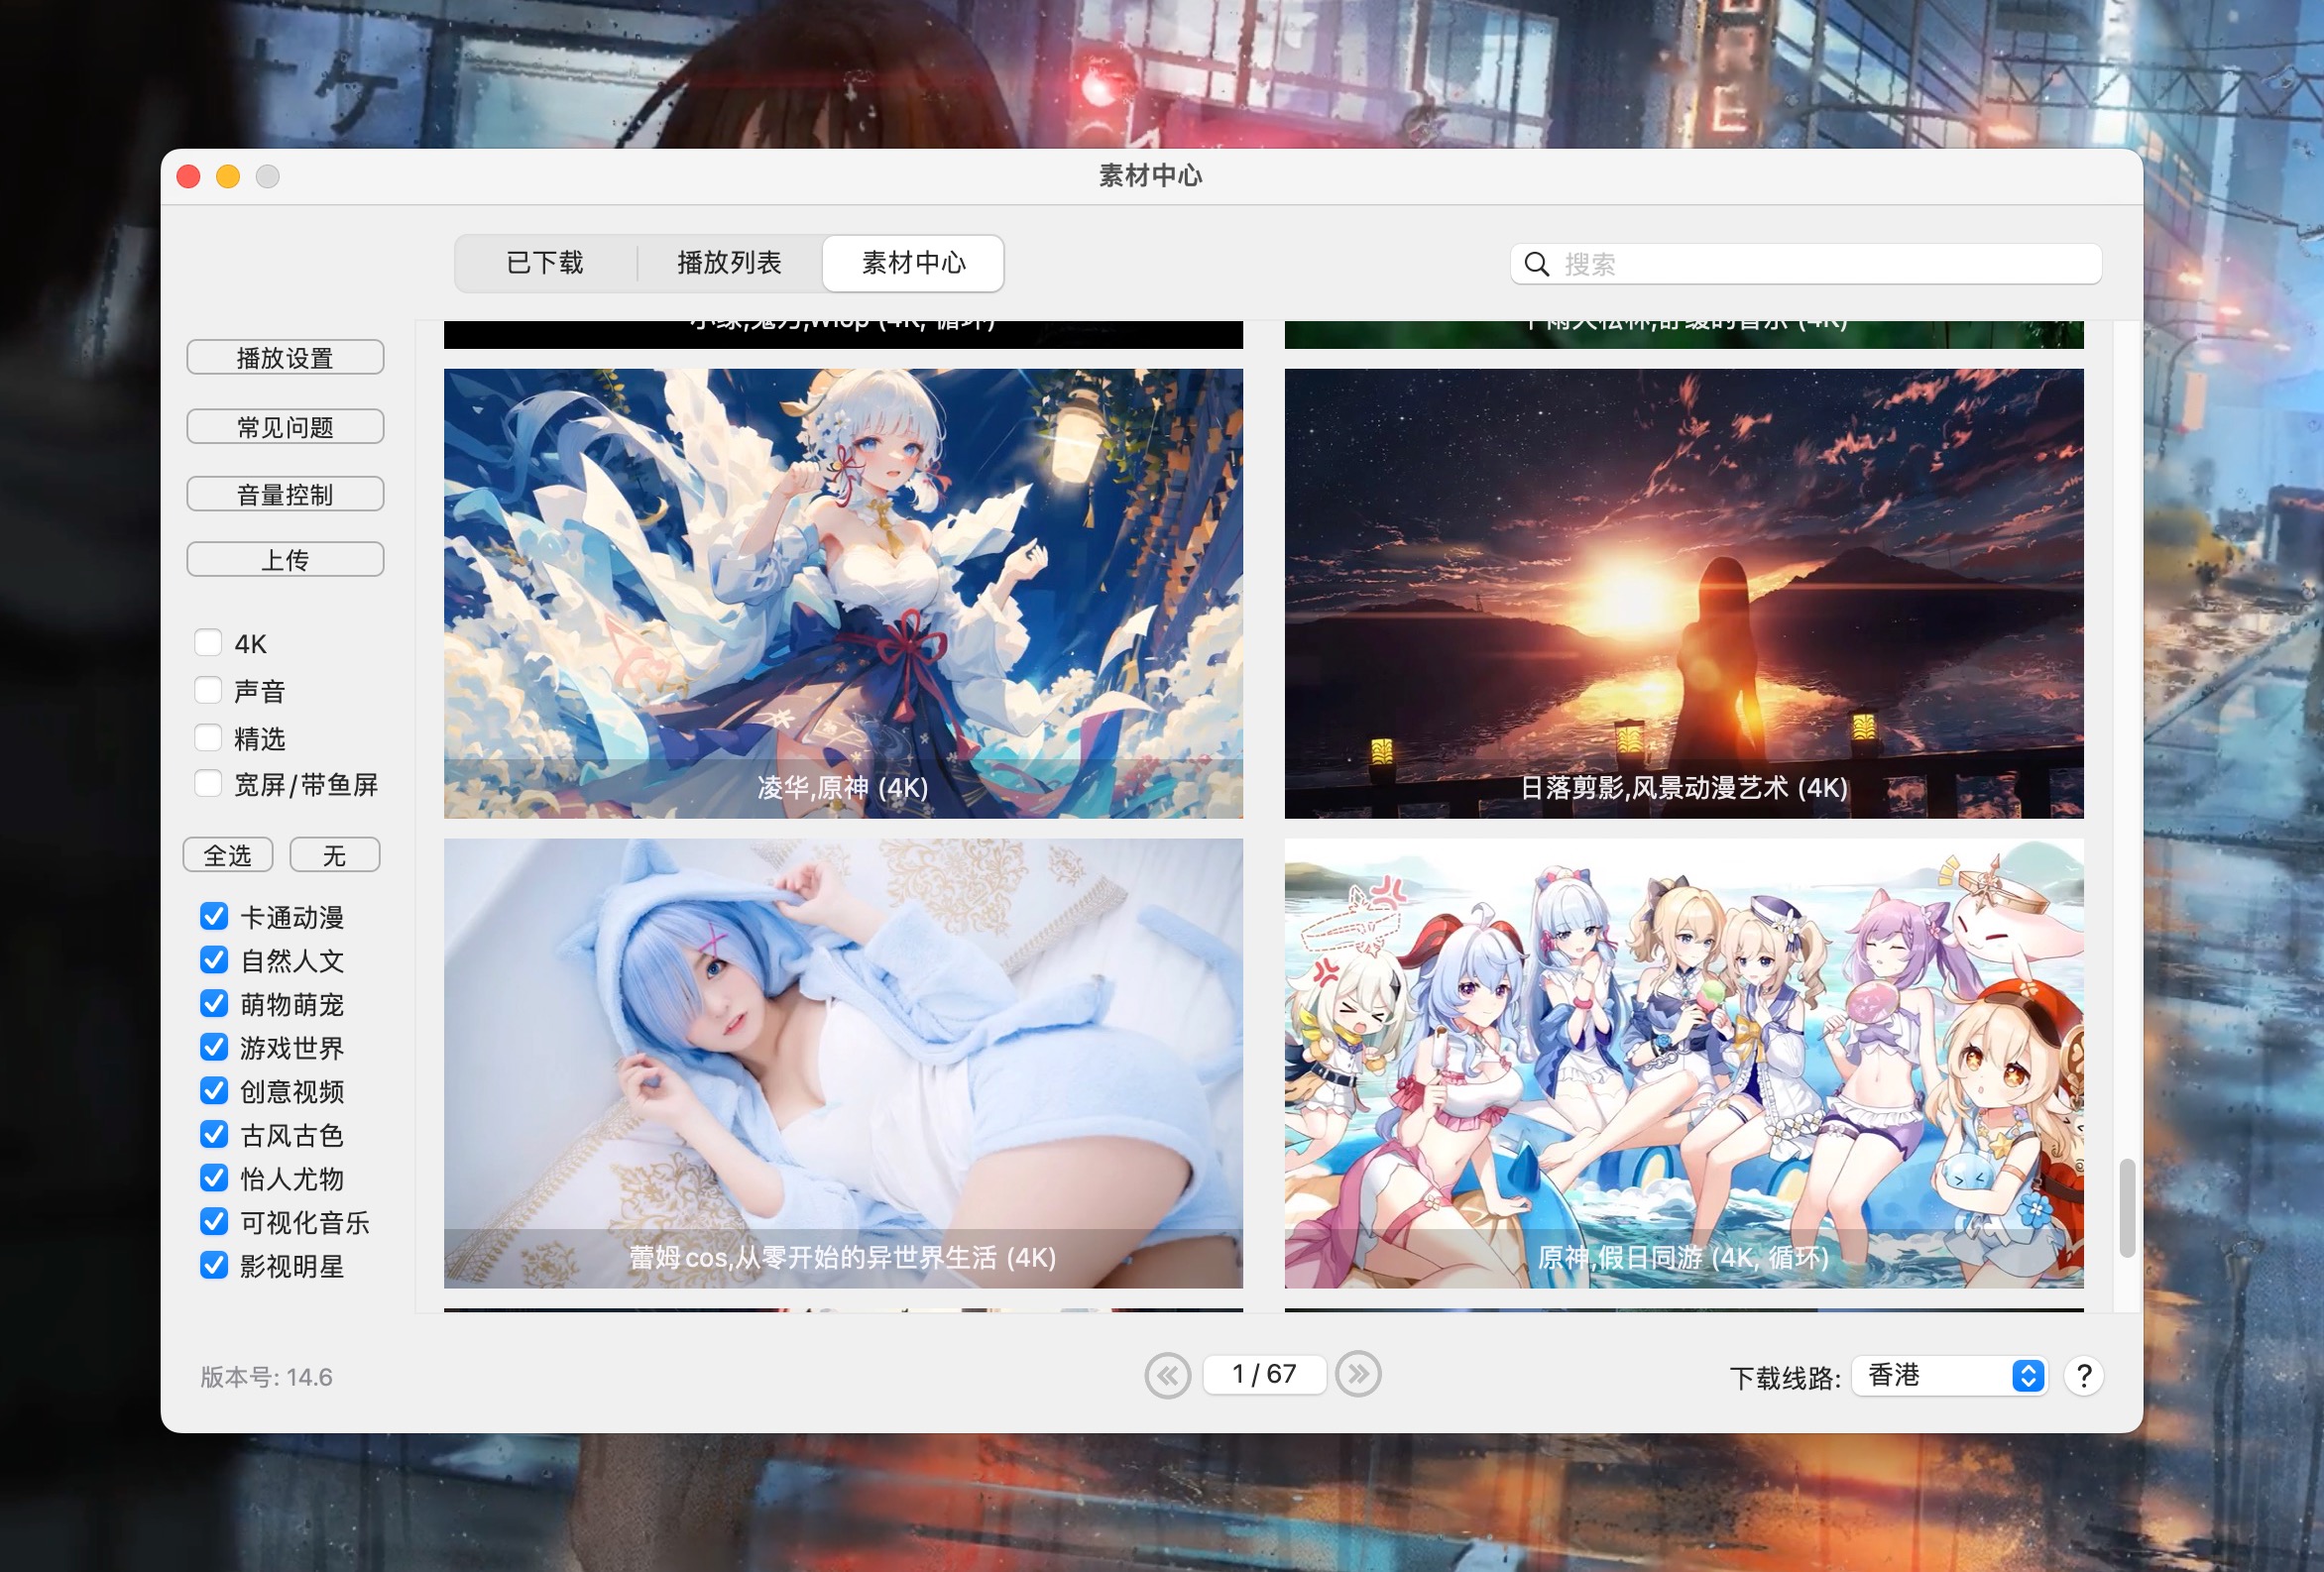
Task: Click the 无 deselect all button
Action: (335, 856)
